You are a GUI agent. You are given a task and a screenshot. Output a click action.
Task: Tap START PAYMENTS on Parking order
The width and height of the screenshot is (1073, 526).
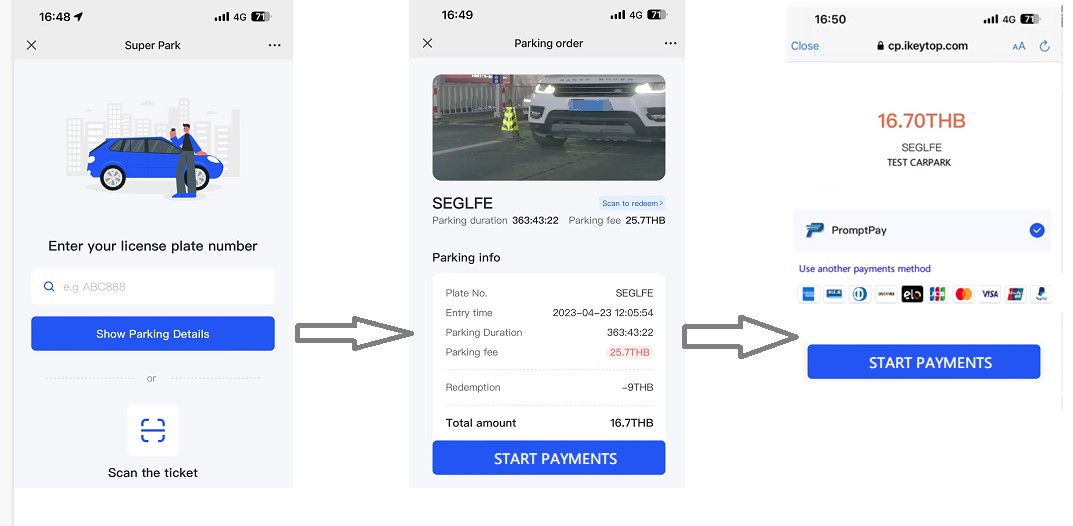tap(548, 459)
